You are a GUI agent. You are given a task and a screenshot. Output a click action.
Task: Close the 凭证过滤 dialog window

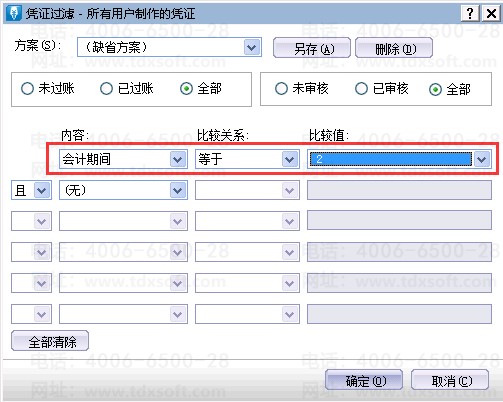491,13
